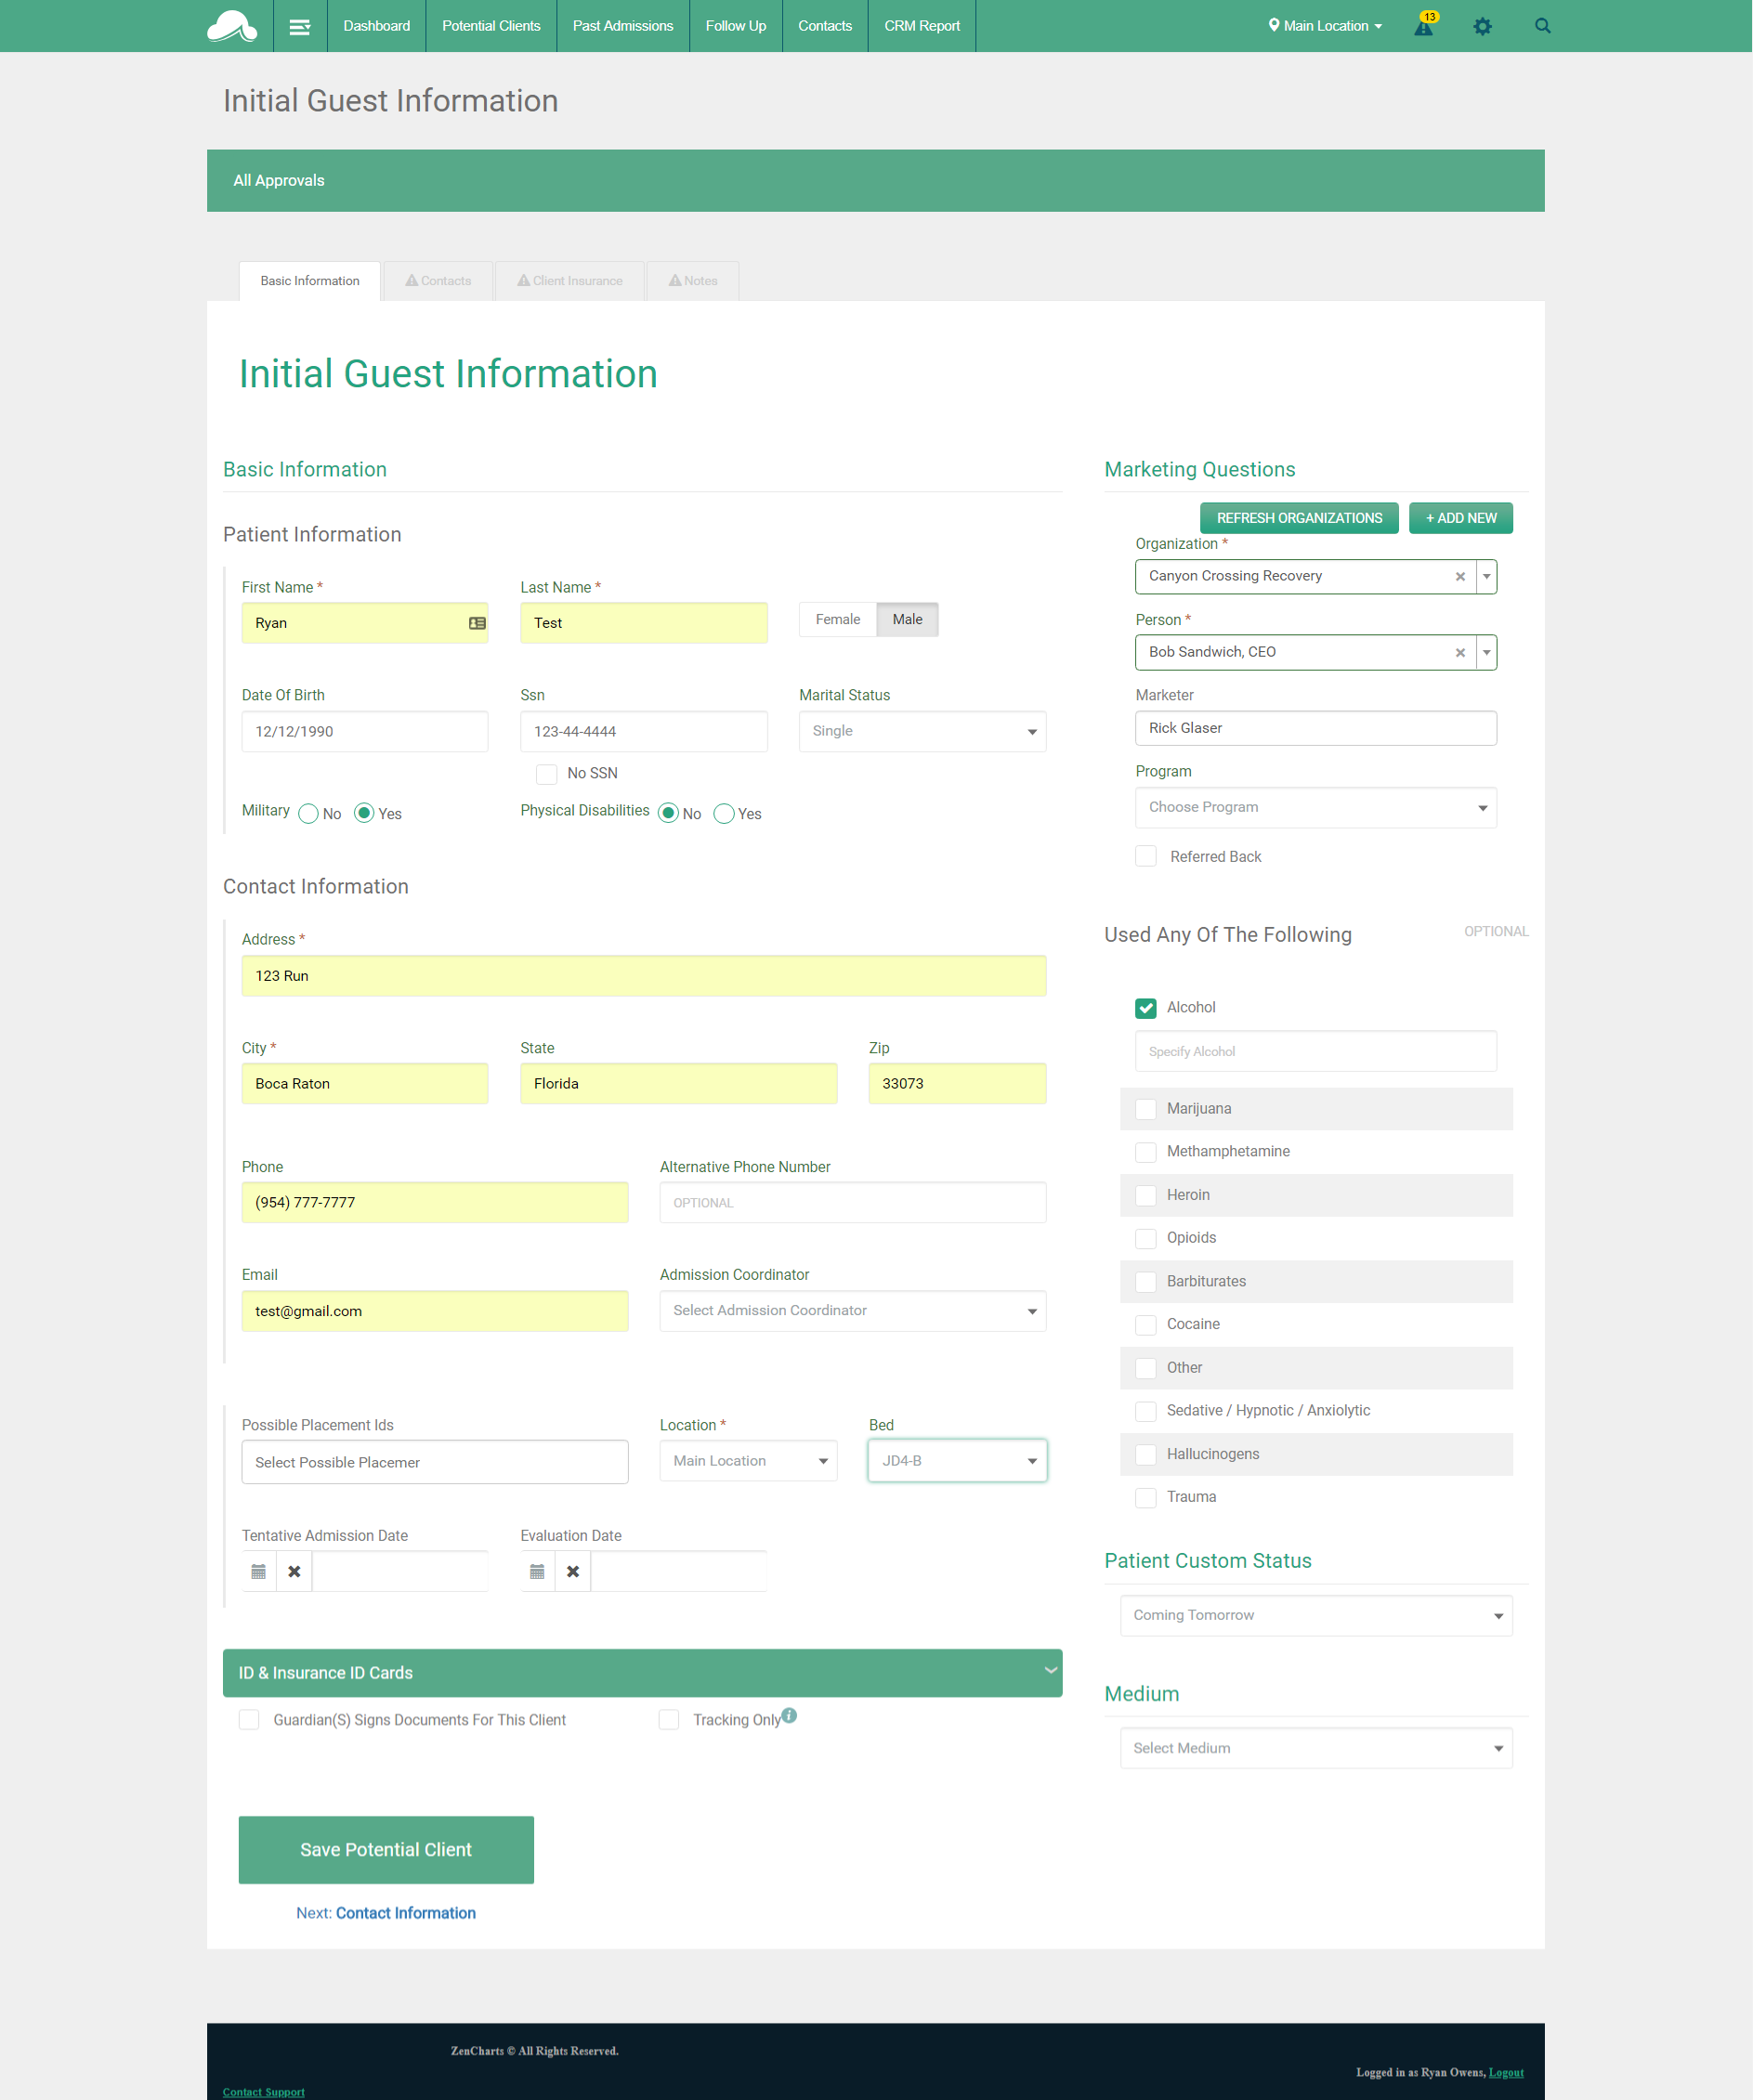Clear the Canyon Crossing Recovery organization selection
The height and width of the screenshot is (2100, 1753).
click(1460, 577)
